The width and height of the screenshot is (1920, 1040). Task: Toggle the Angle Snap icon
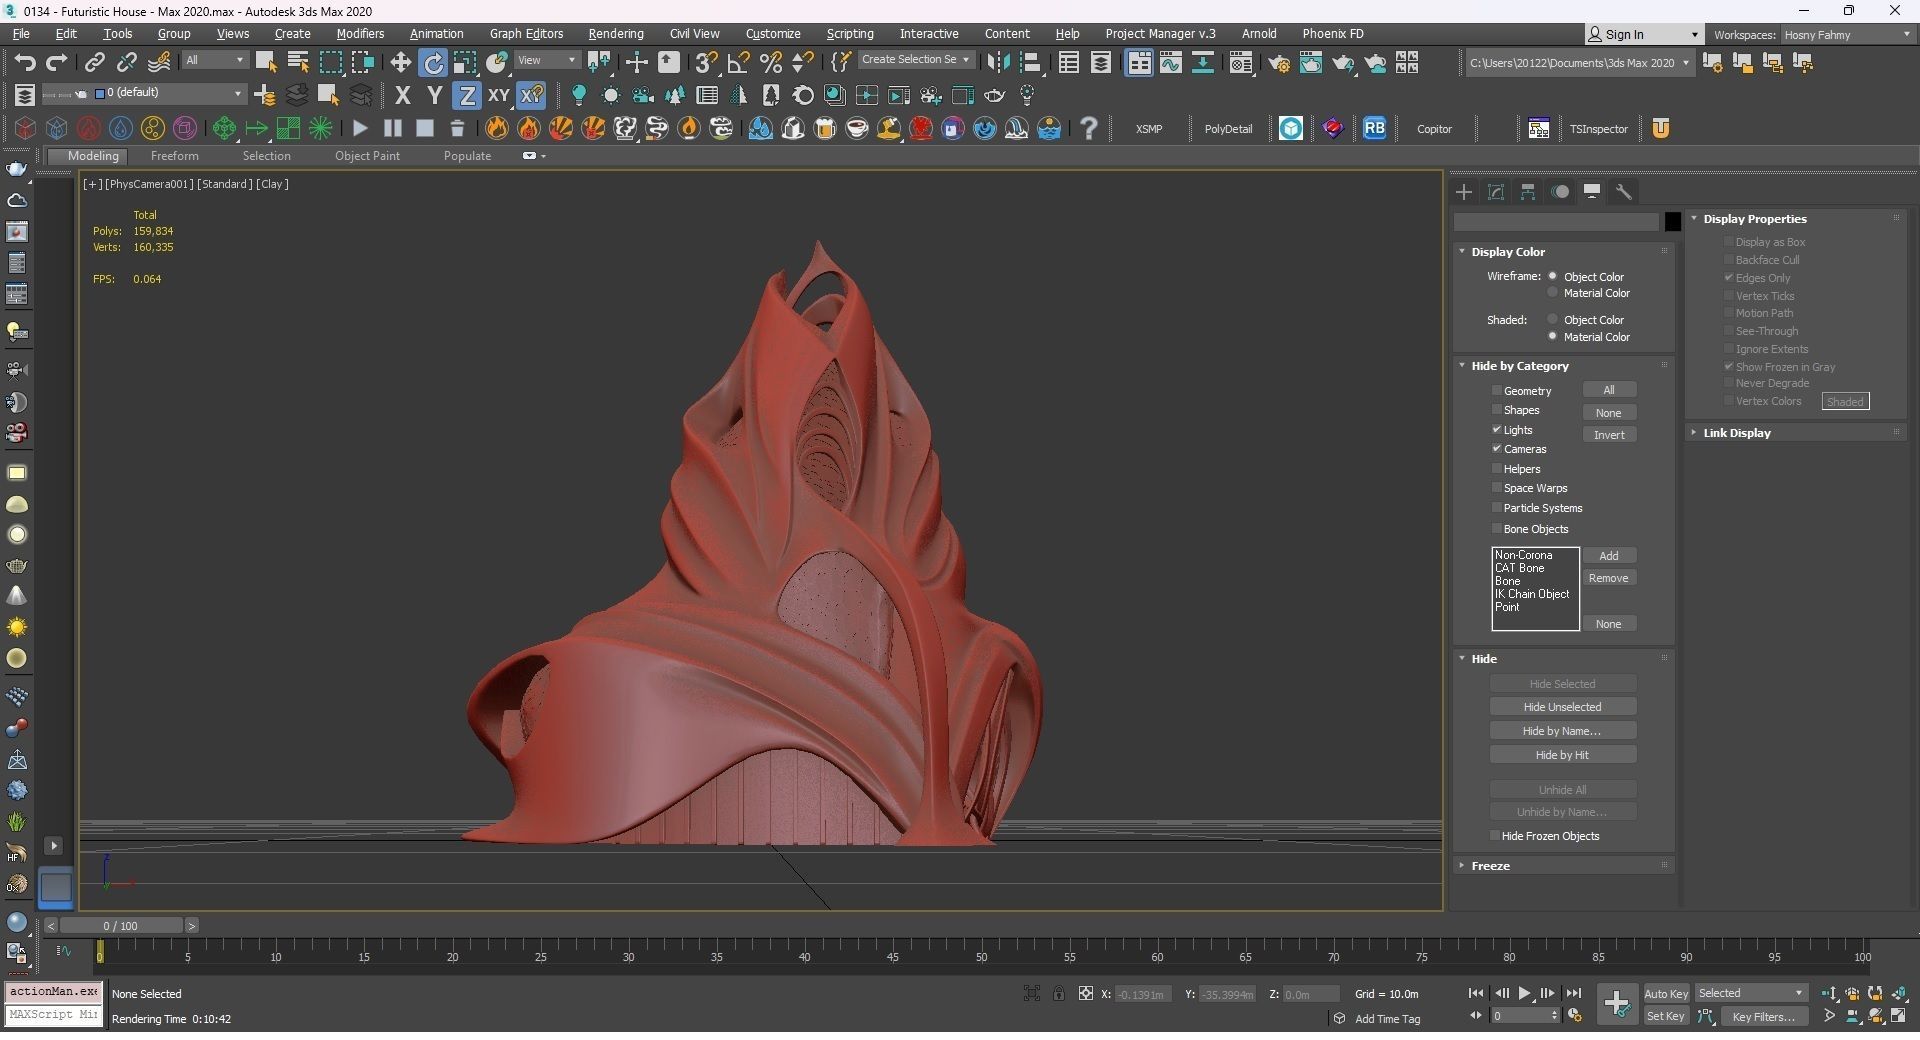click(738, 63)
